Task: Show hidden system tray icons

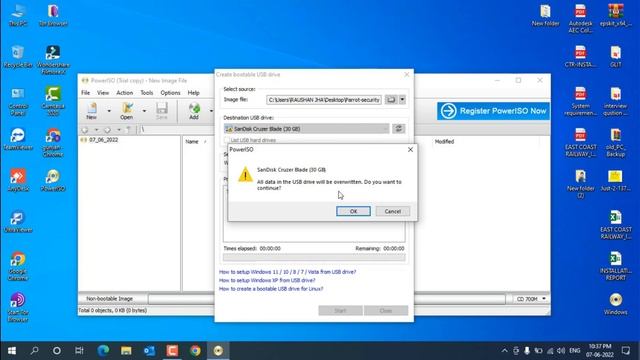Action: pyautogui.click(x=504, y=351)
